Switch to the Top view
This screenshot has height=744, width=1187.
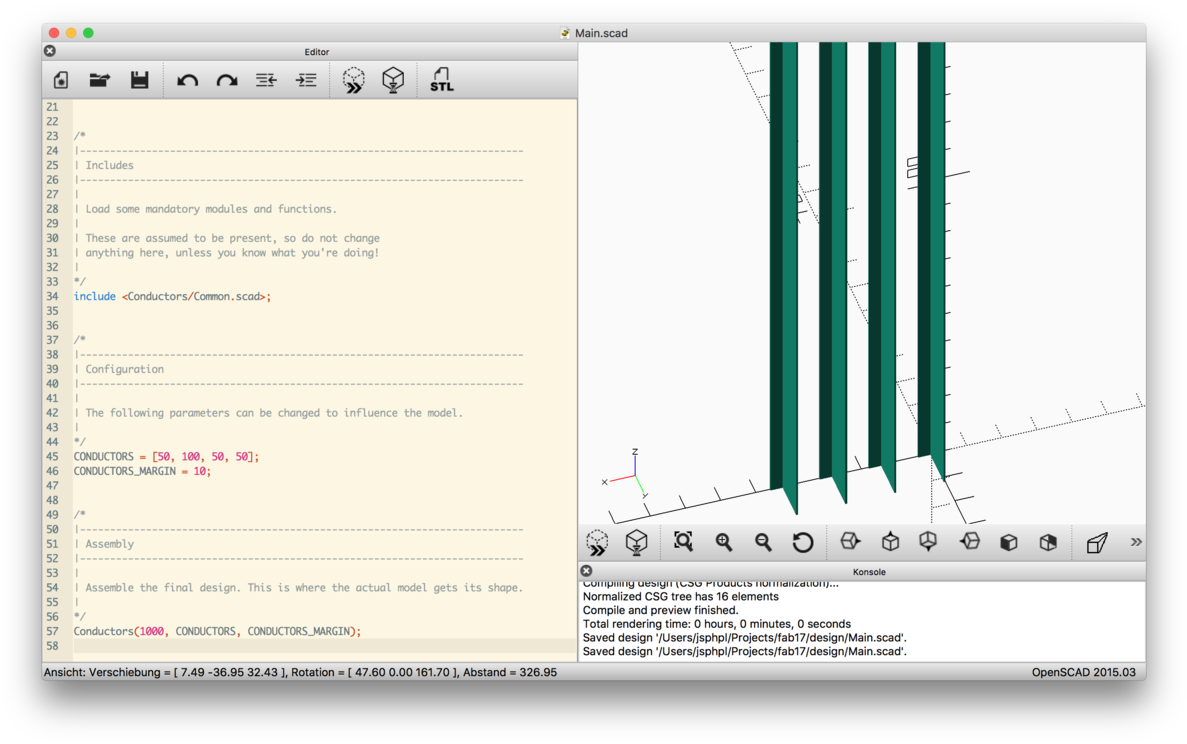click(x=890, y=542)
